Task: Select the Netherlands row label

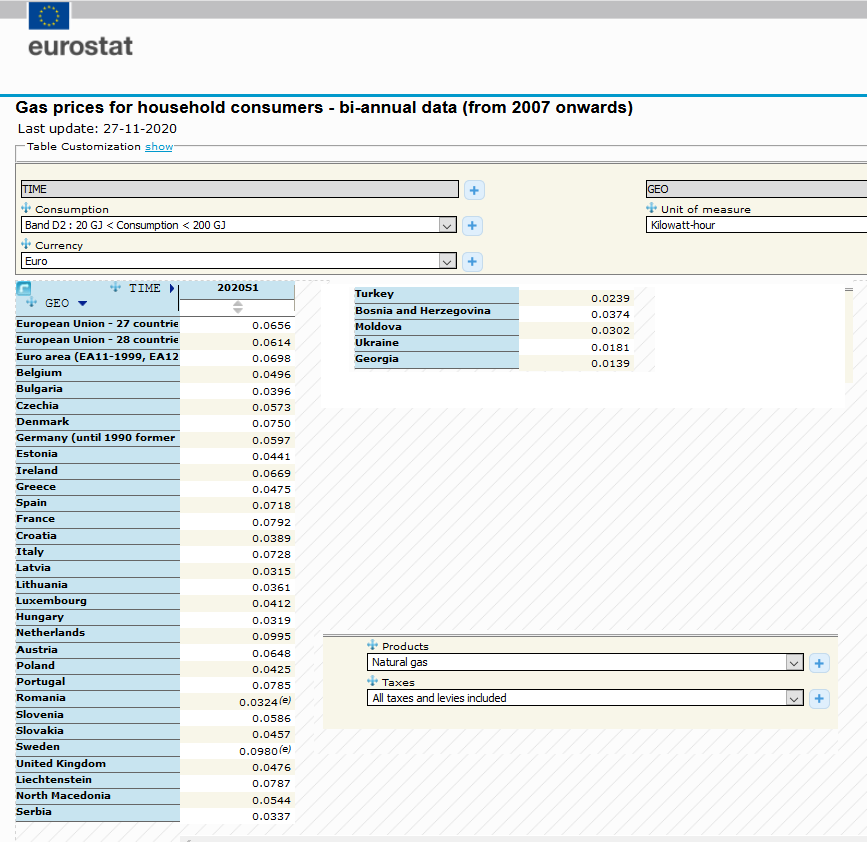Action: (x=98, y=633)
